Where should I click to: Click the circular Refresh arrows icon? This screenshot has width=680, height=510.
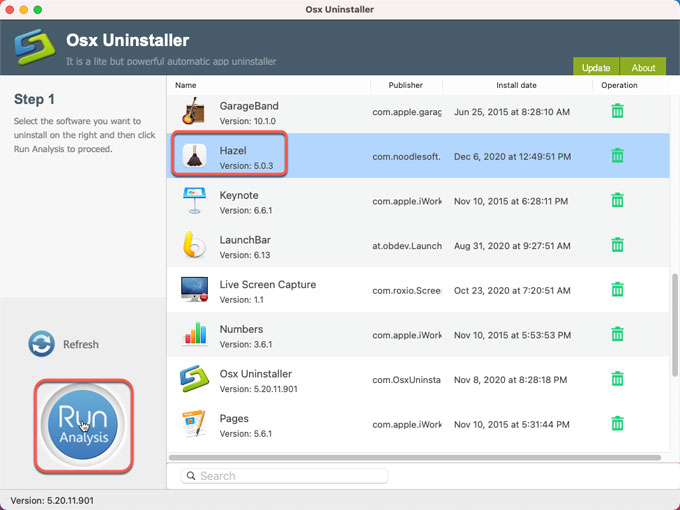(42, 344)
